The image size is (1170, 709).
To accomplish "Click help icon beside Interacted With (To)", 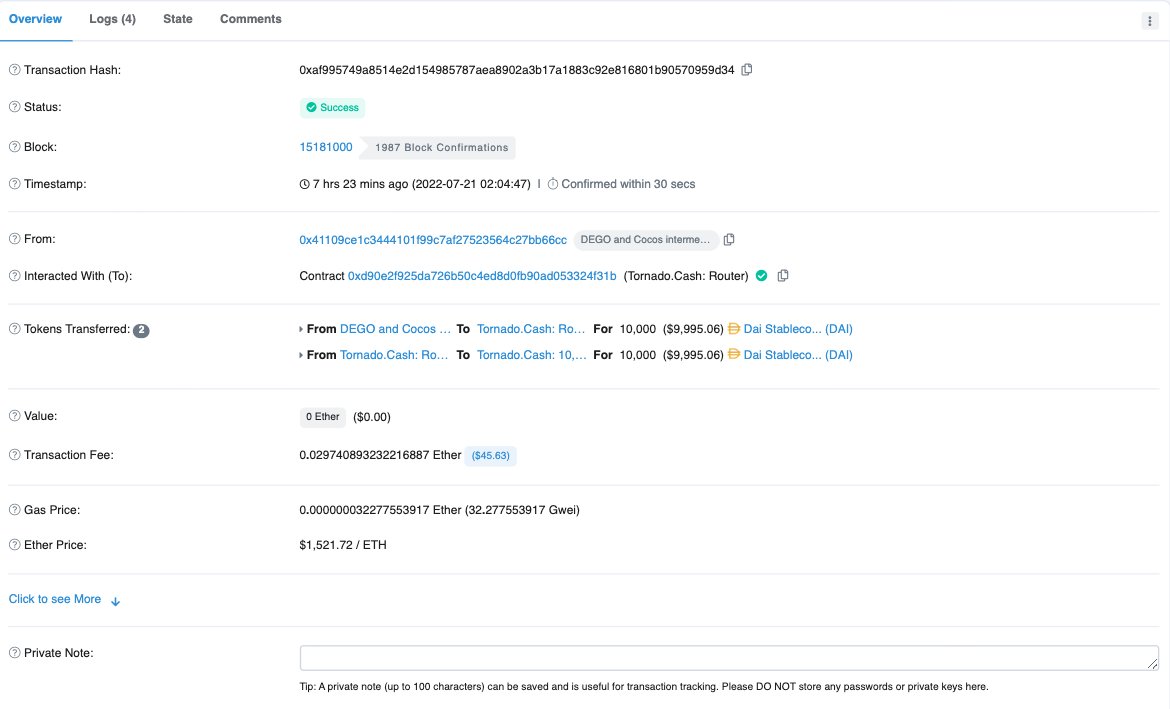I will (x=14, y=275).
